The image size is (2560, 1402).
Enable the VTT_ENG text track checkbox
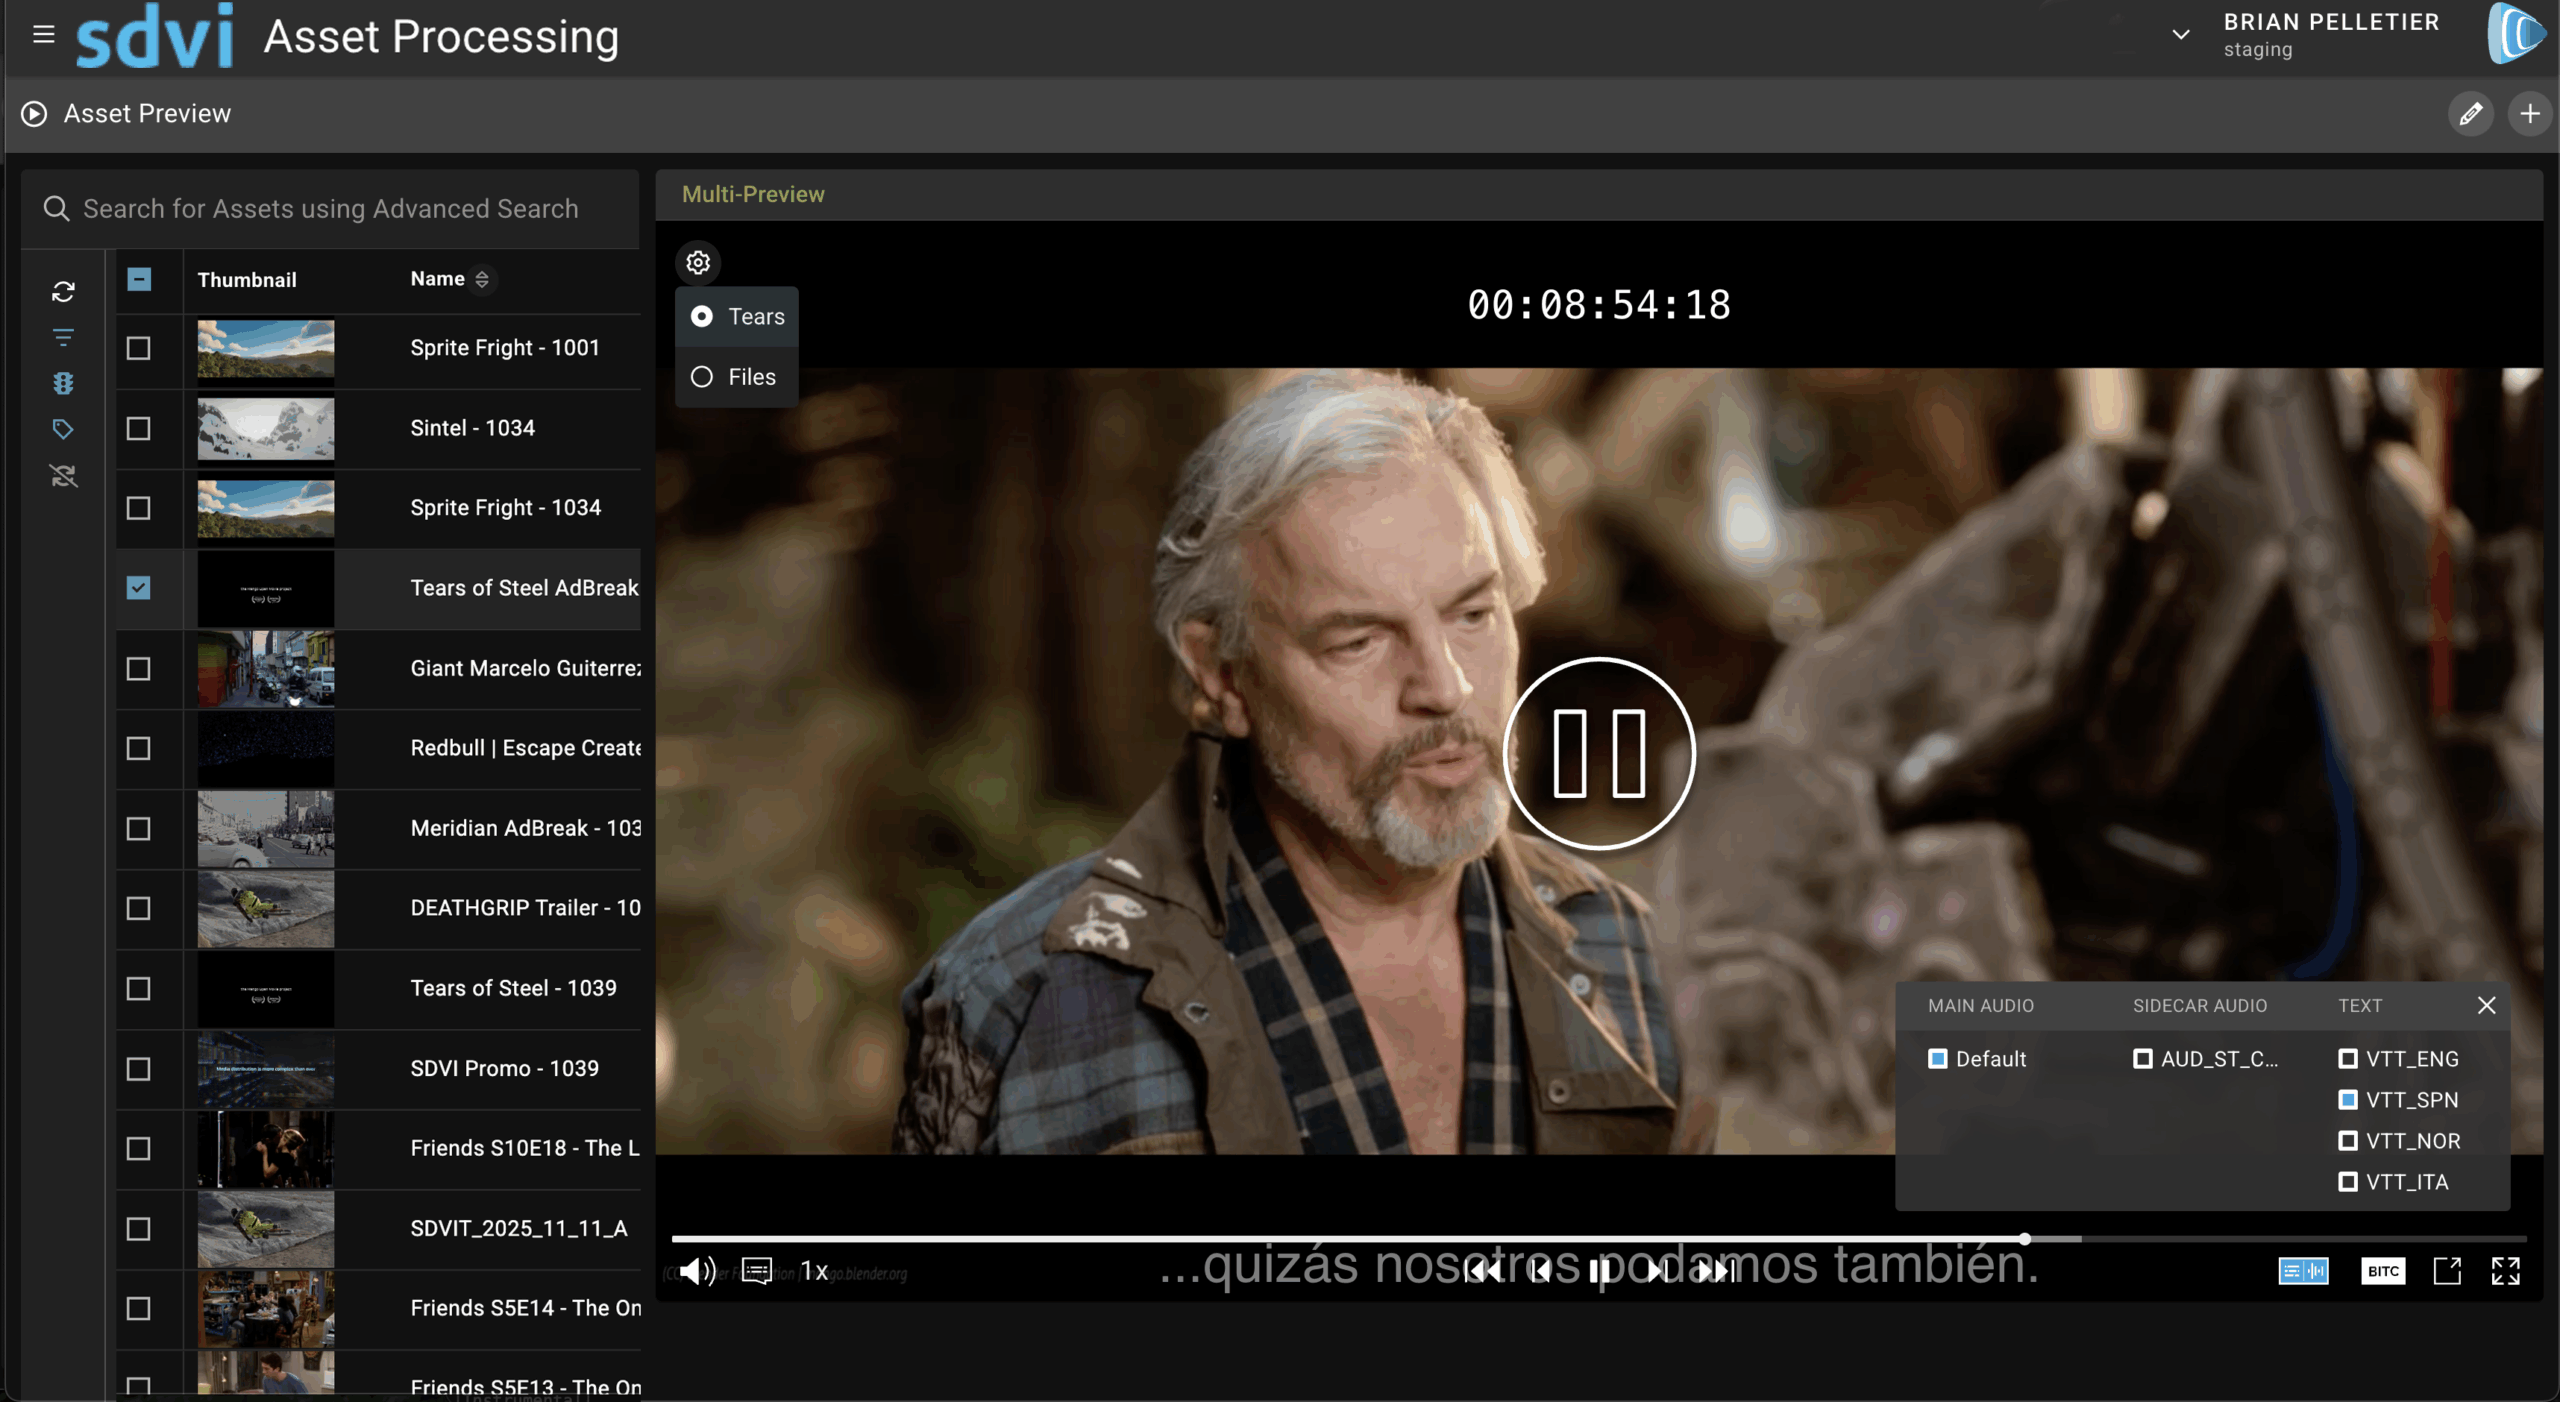2348,1058
